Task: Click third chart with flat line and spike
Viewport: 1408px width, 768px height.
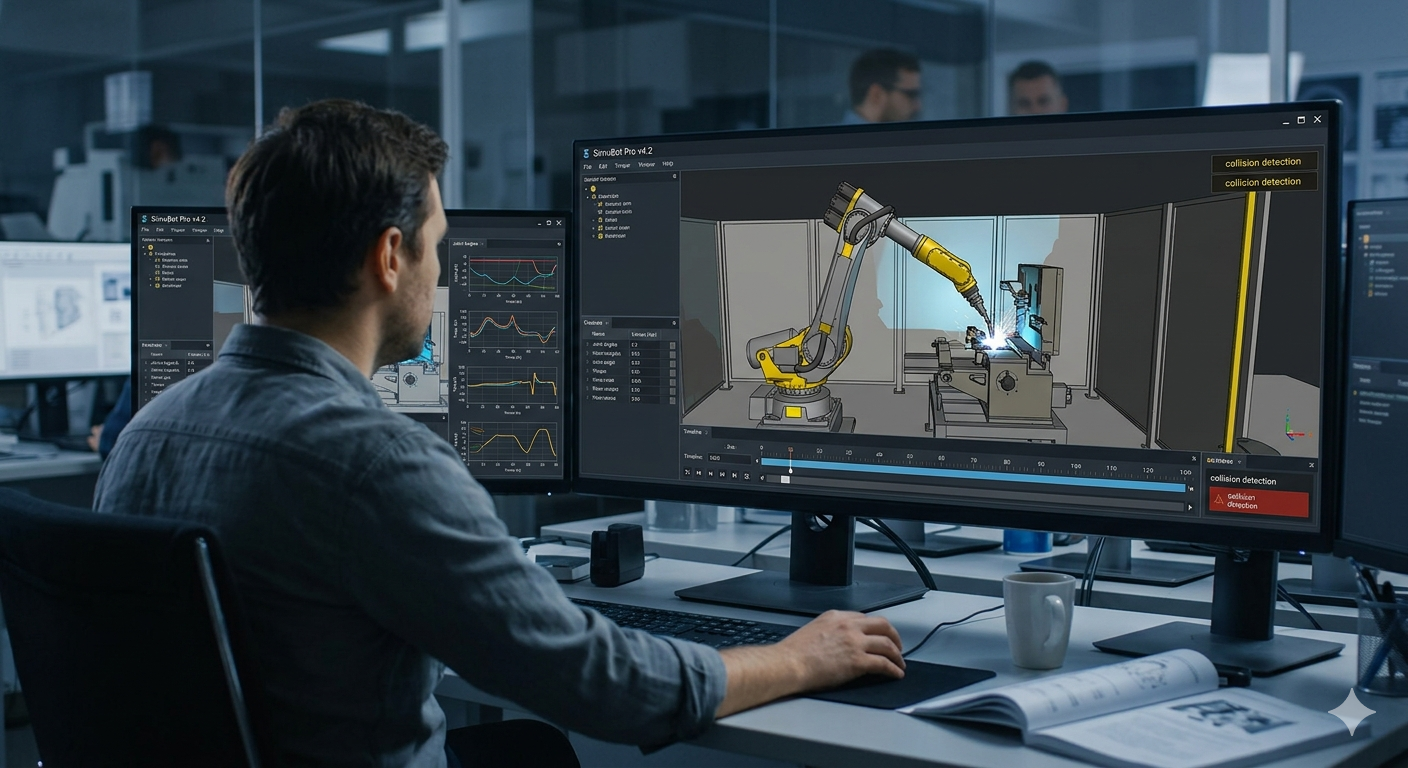Action: [512, 385]
